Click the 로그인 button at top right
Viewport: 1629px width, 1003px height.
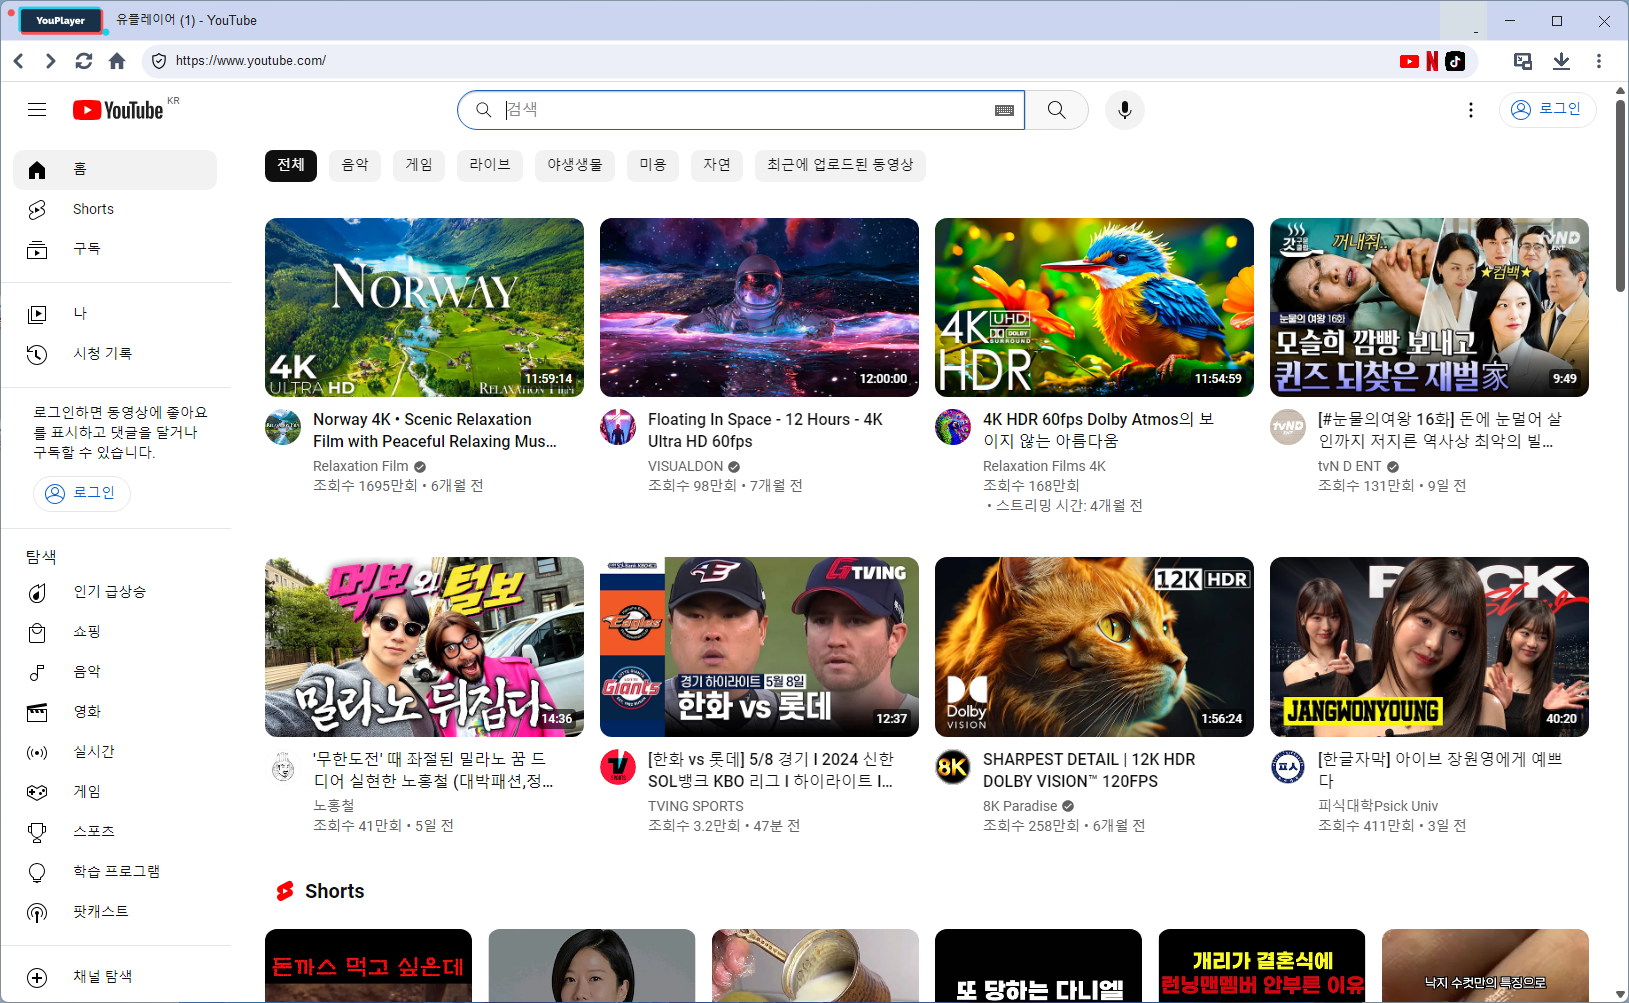coord(1547,109)
